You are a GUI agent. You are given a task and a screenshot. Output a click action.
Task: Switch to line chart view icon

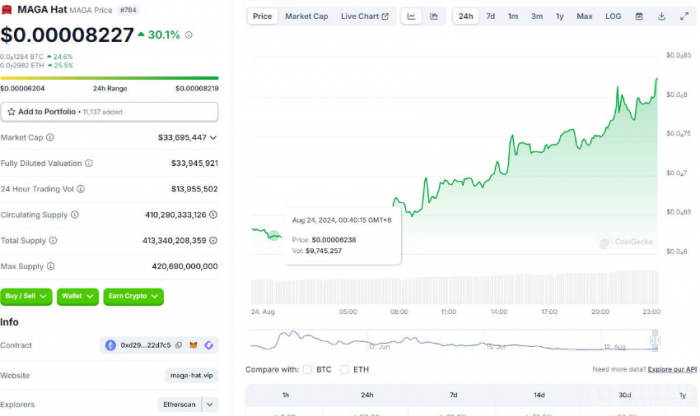(413, 16)
